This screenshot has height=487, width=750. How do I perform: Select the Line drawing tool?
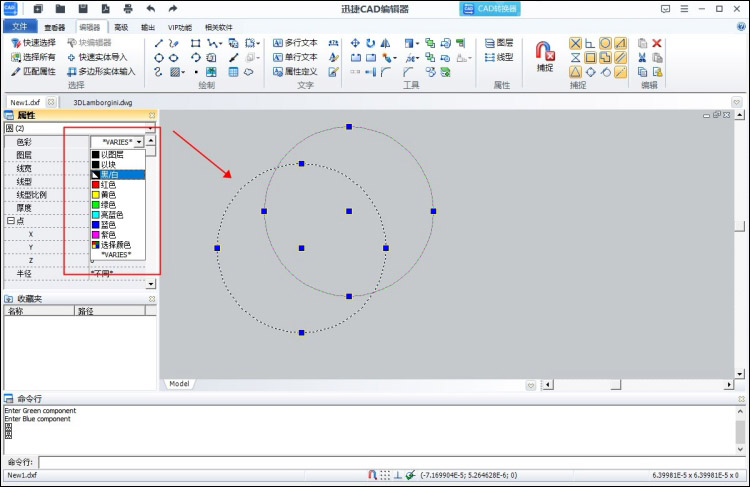159,43
